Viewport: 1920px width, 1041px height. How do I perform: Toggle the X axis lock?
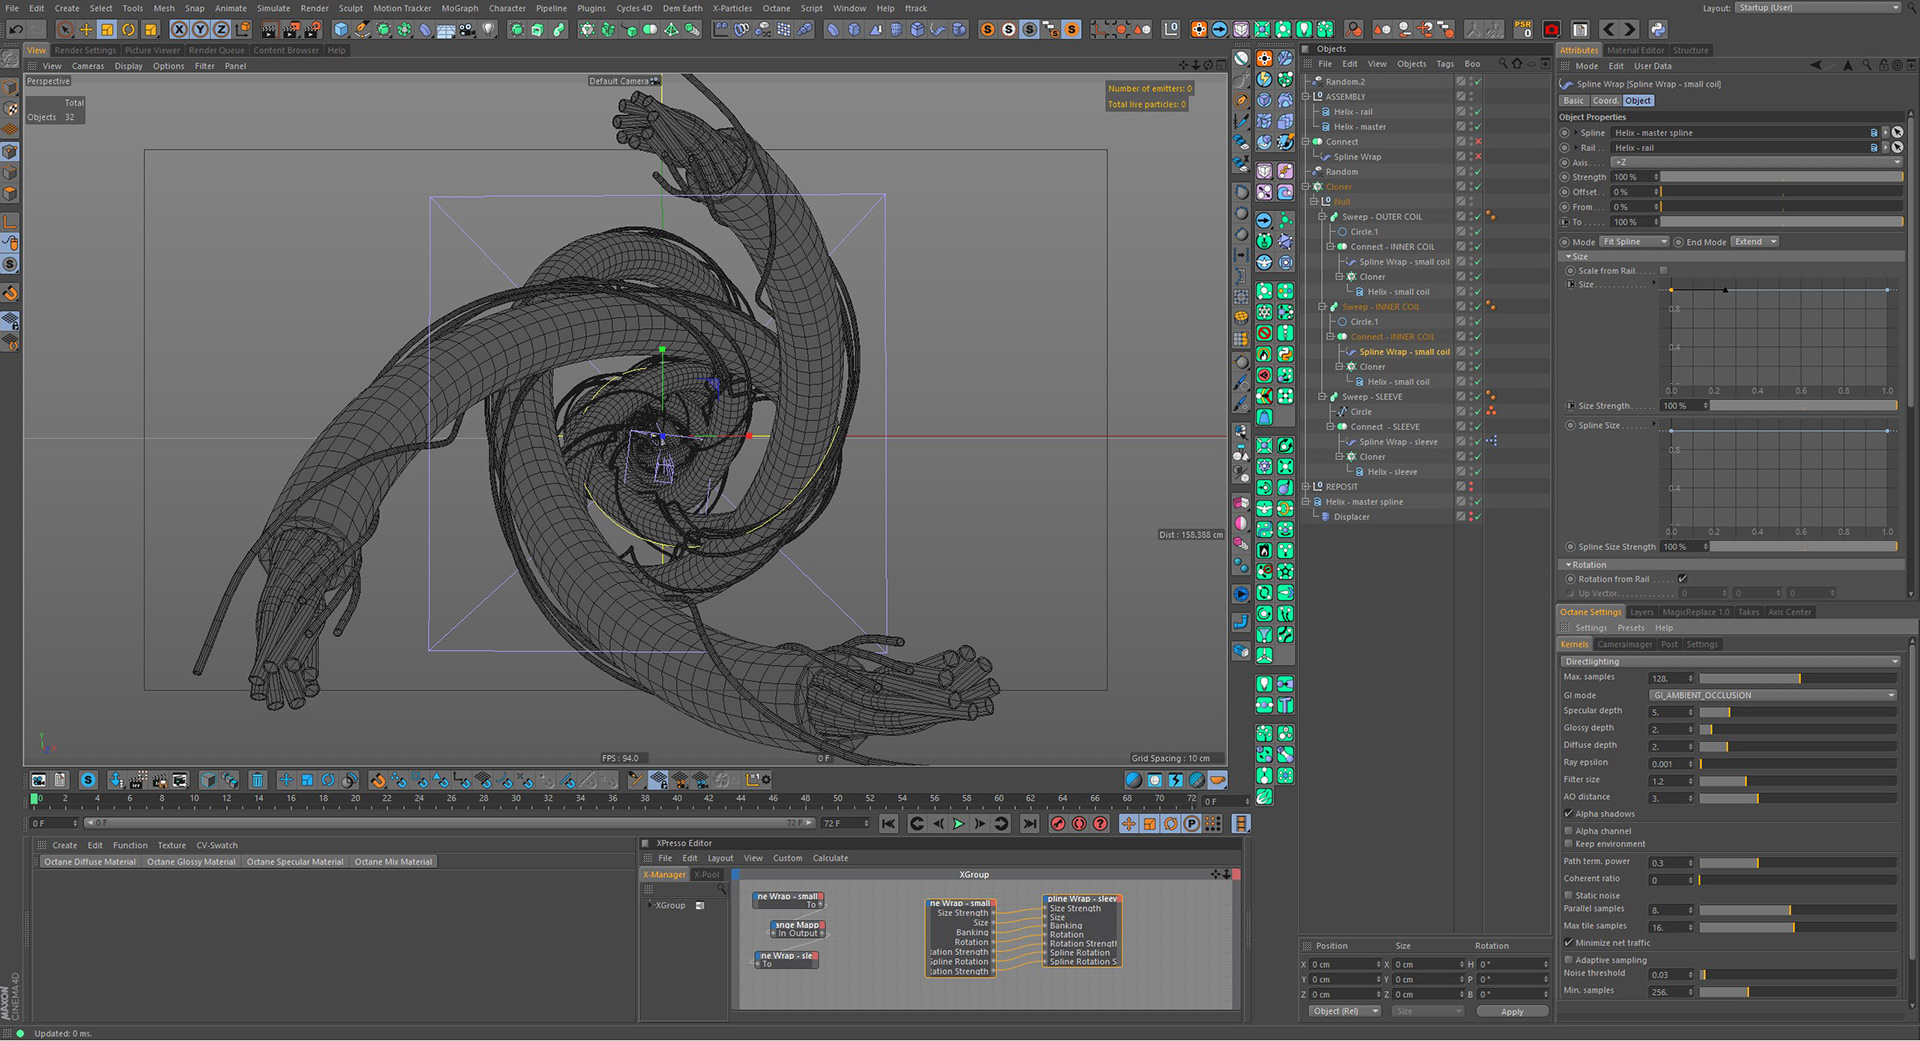[x=179, y=30]
